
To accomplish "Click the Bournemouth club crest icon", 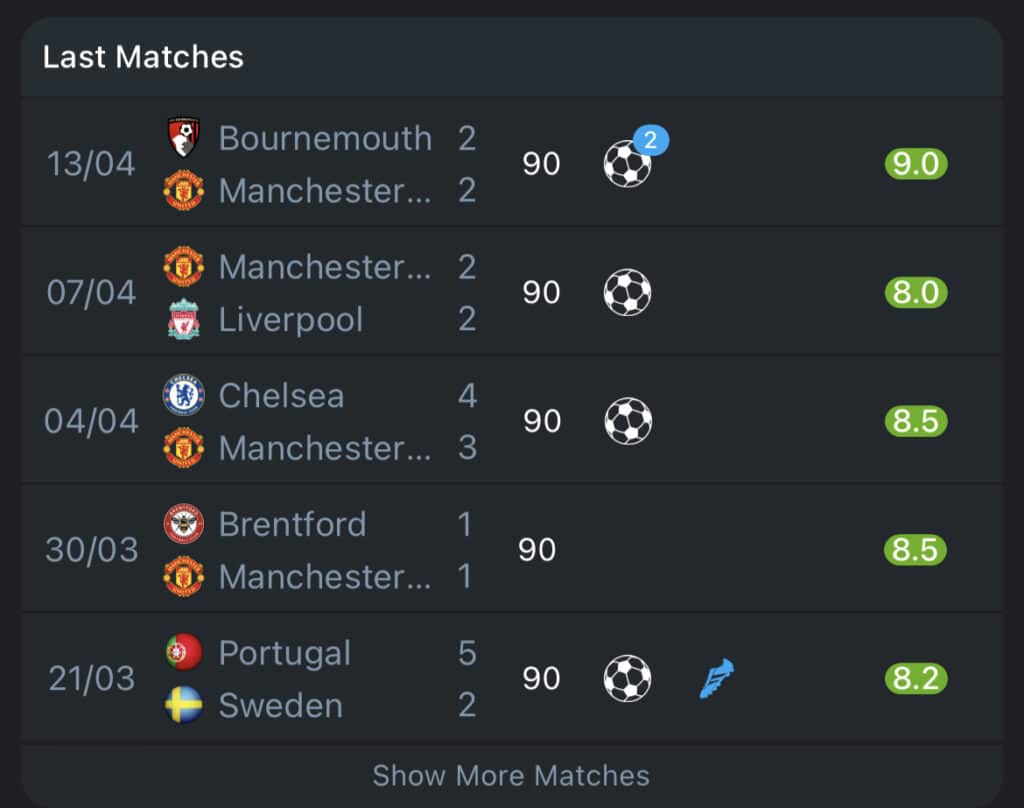I will click(183, 138).
